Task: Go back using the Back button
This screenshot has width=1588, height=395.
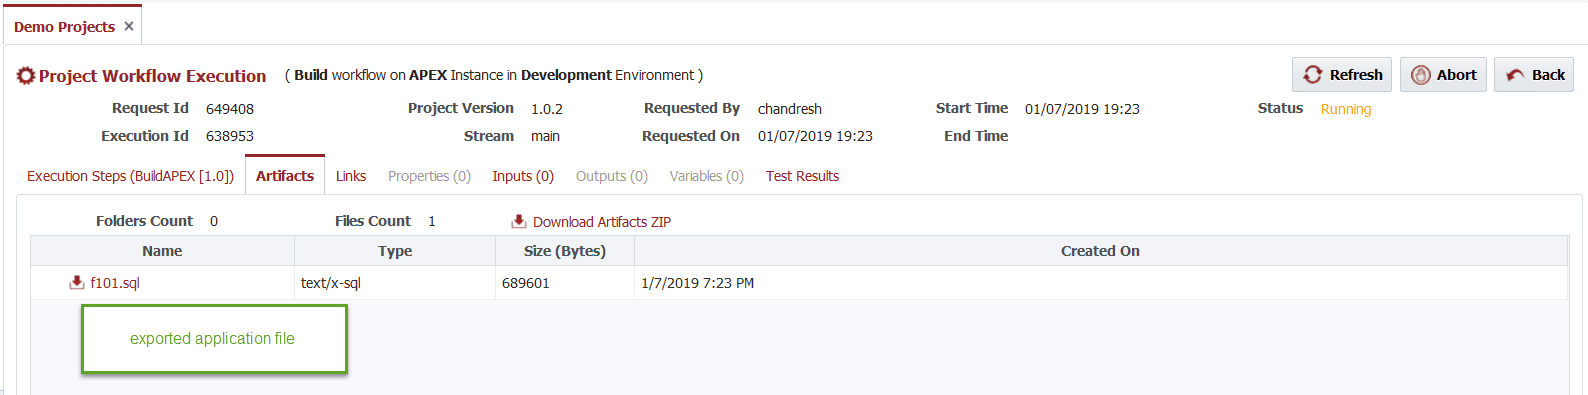Action: click(1534, 75)
